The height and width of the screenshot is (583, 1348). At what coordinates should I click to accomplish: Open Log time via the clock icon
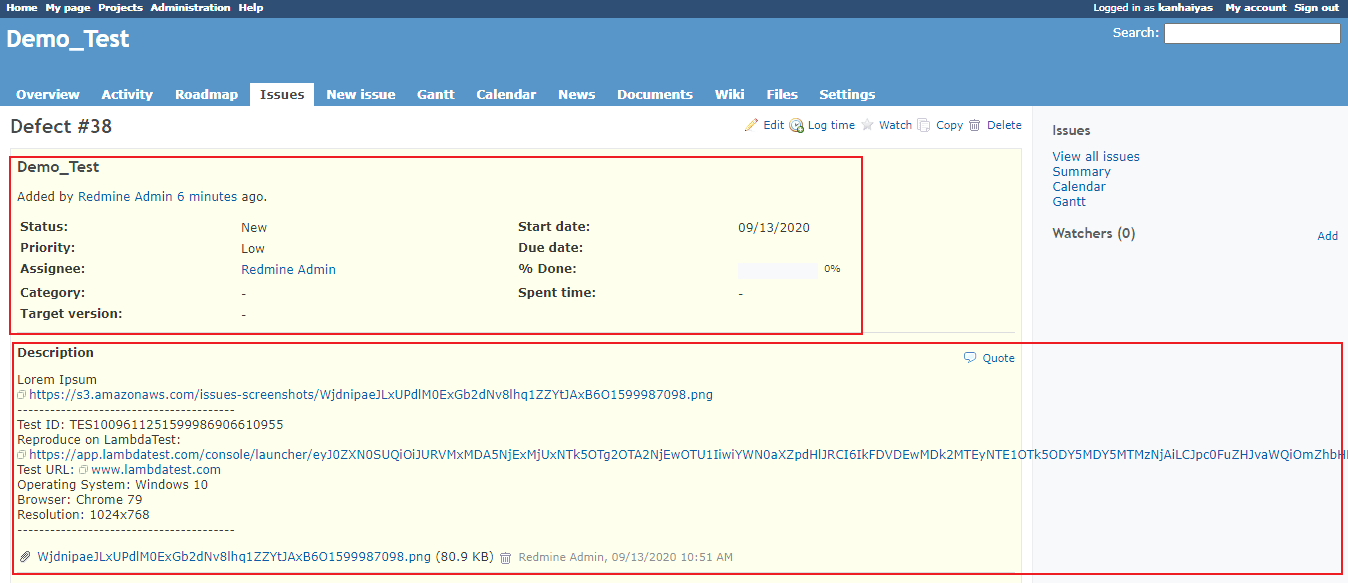click(796, 124)
